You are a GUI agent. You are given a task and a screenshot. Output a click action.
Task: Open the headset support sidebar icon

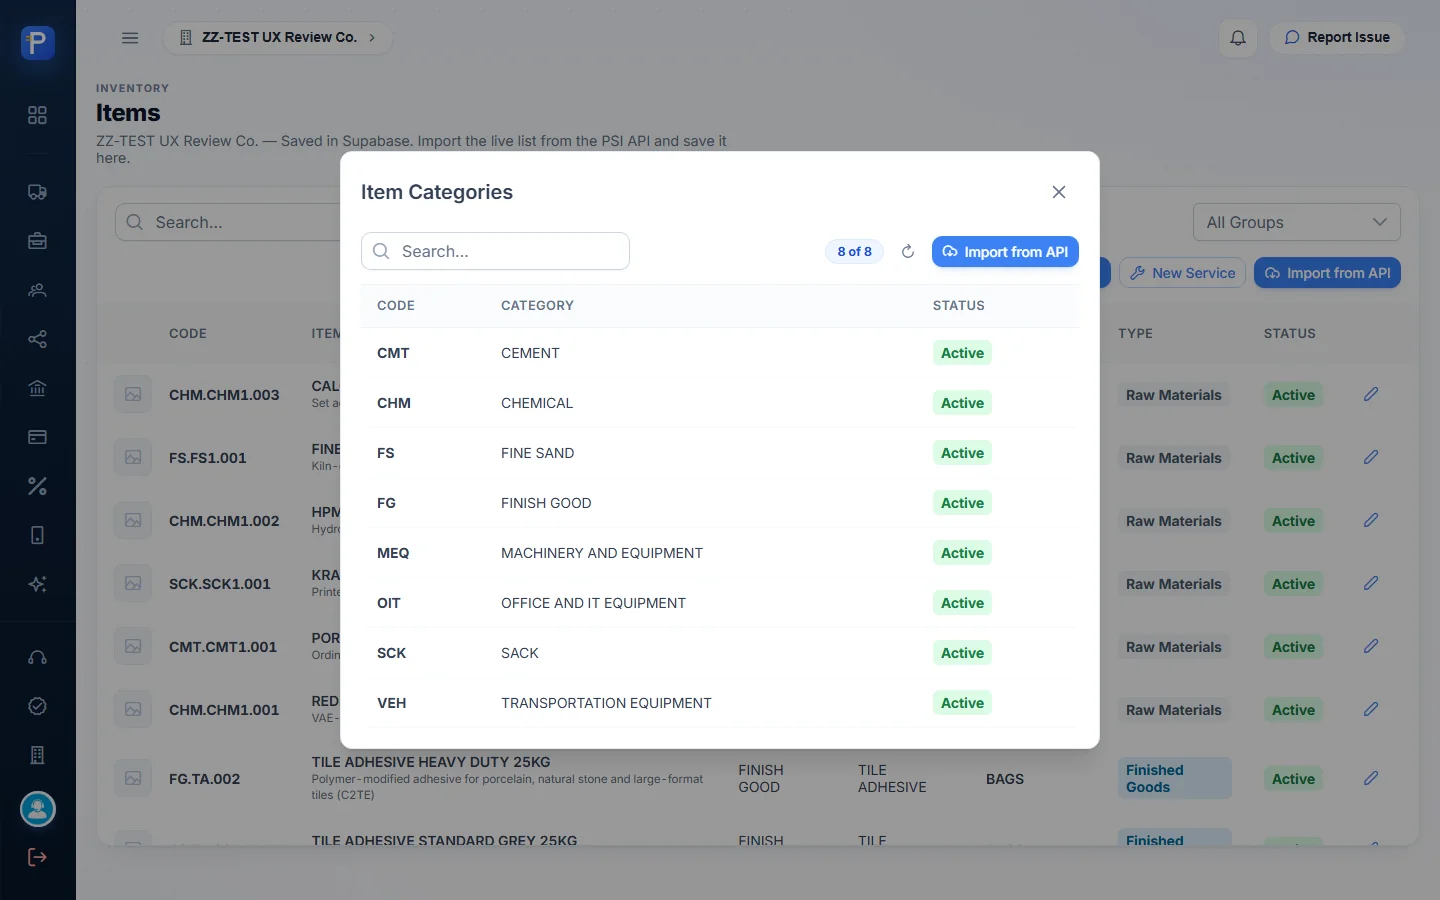(x=37, y=657)
